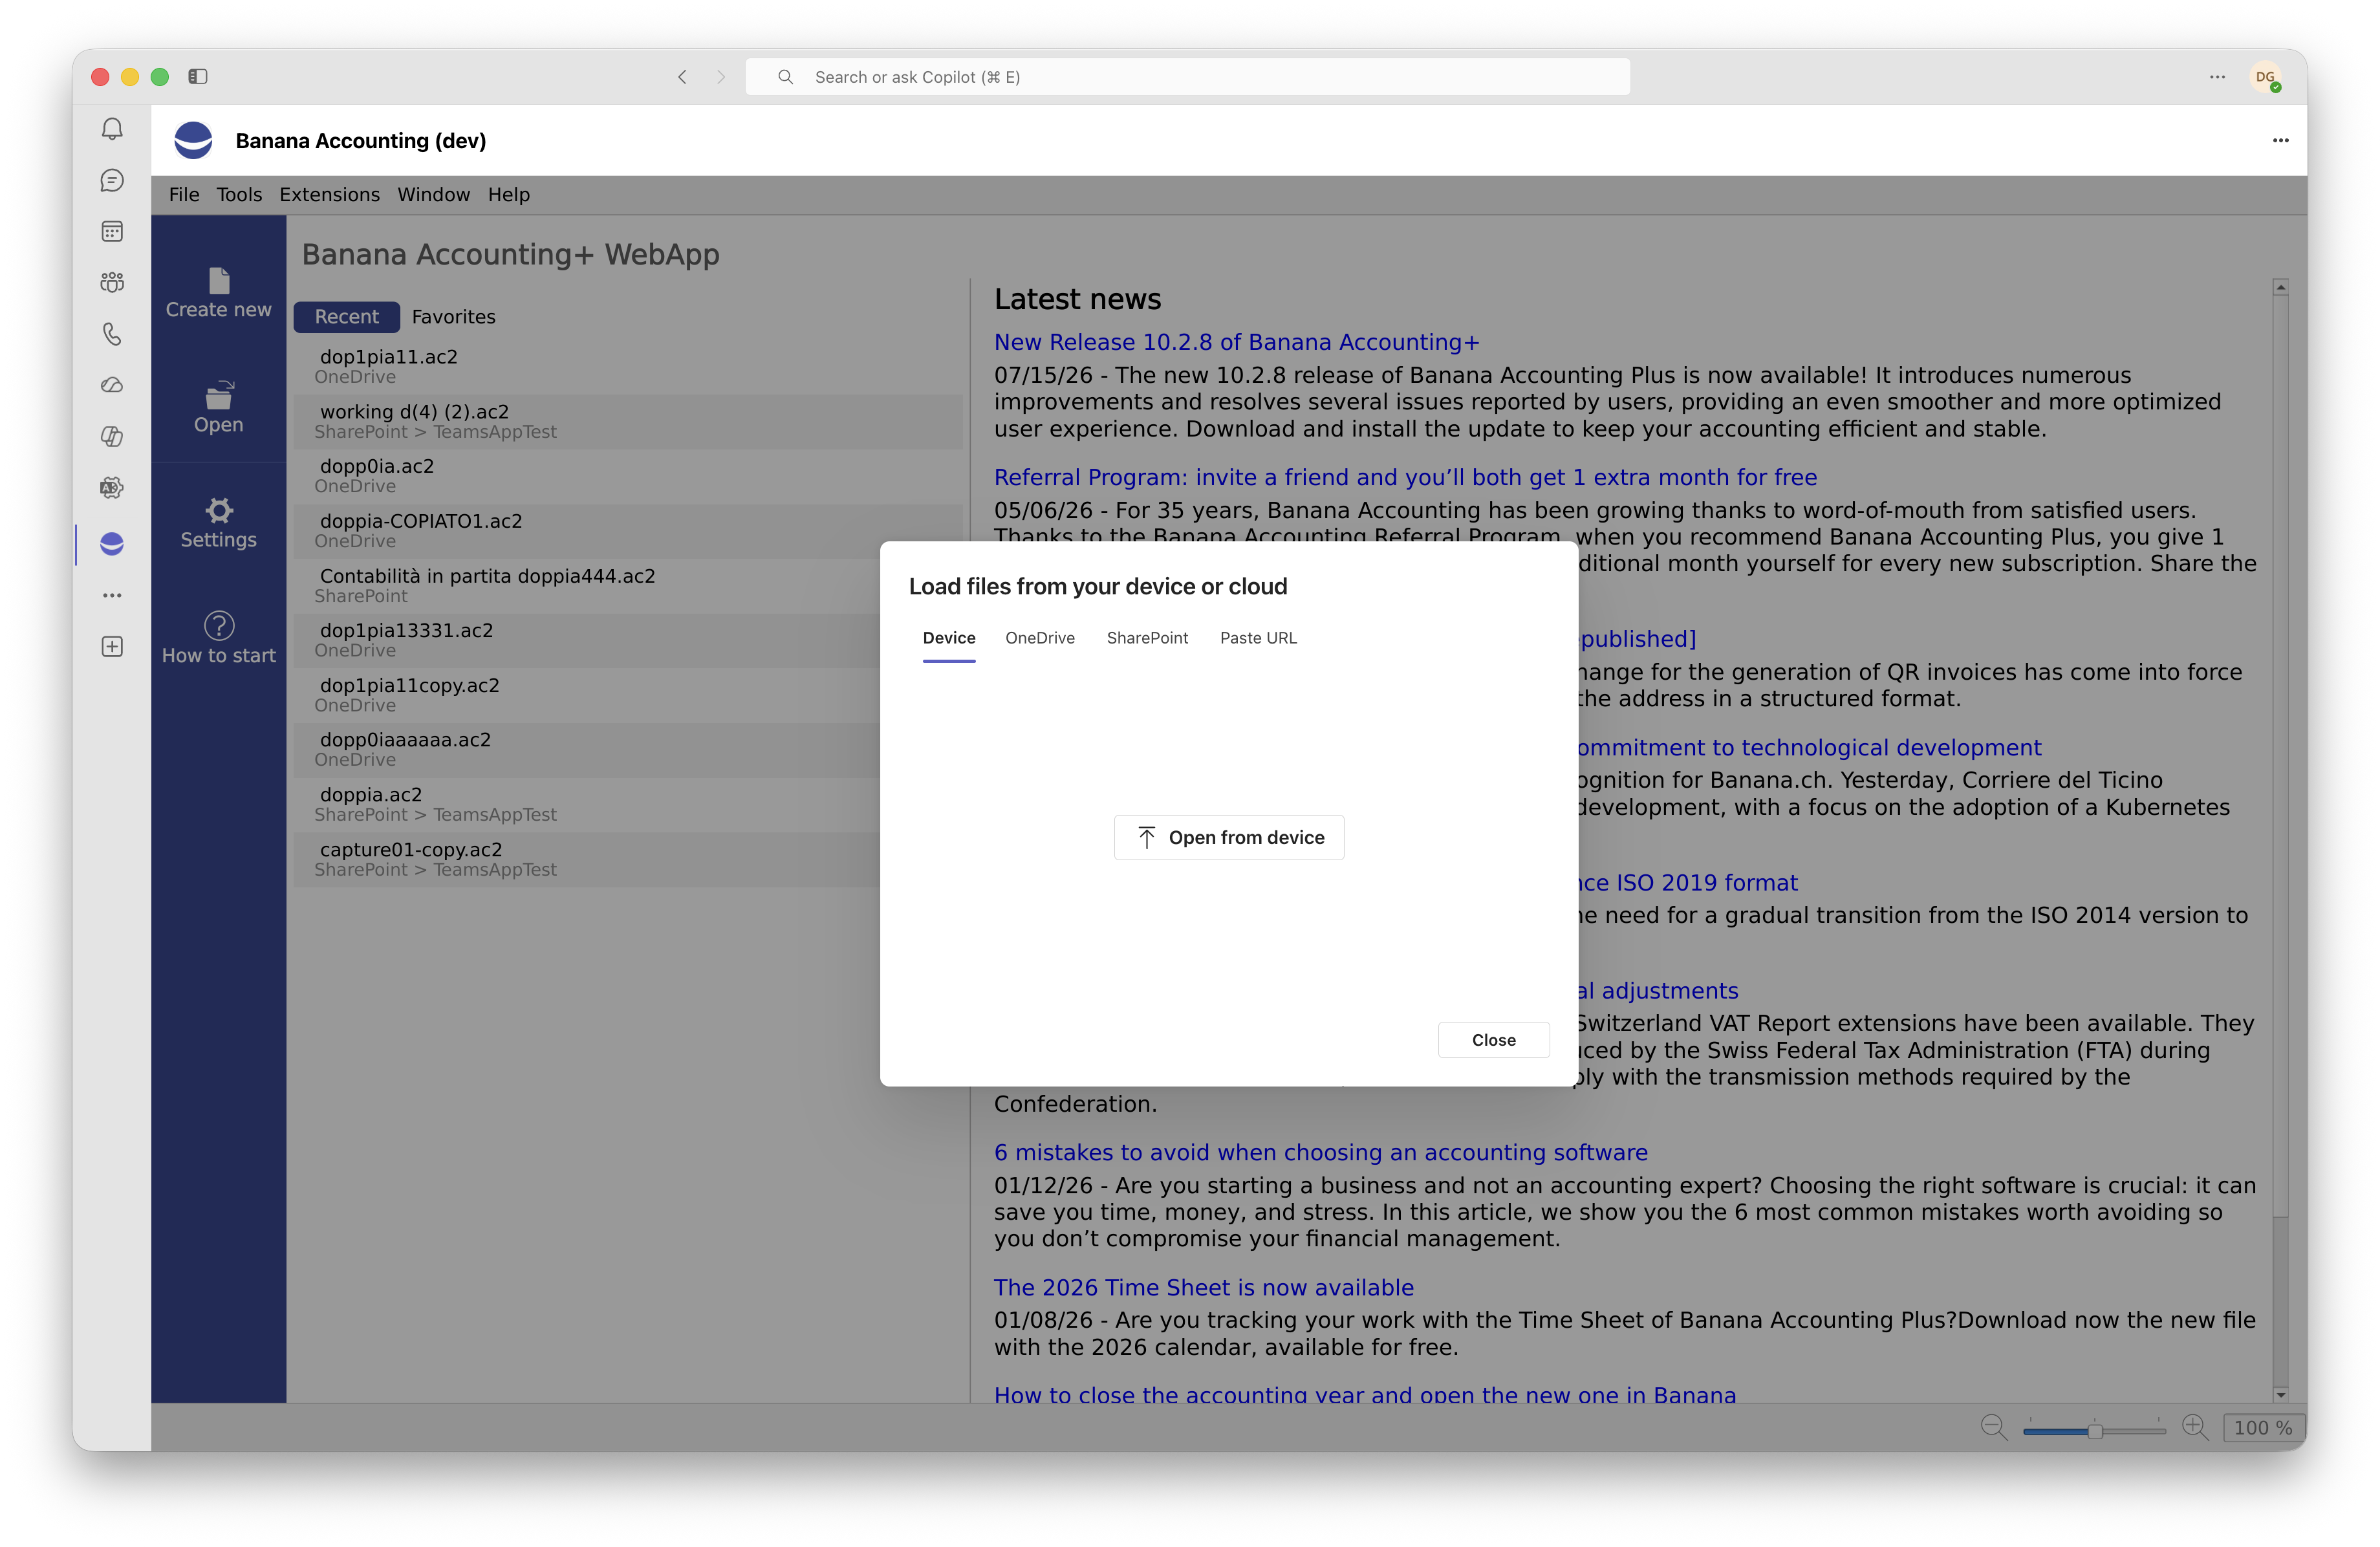The image size is (2380, 1547).
Task: Open New Release 10.2.8 news link
Action: [1236, 342]
